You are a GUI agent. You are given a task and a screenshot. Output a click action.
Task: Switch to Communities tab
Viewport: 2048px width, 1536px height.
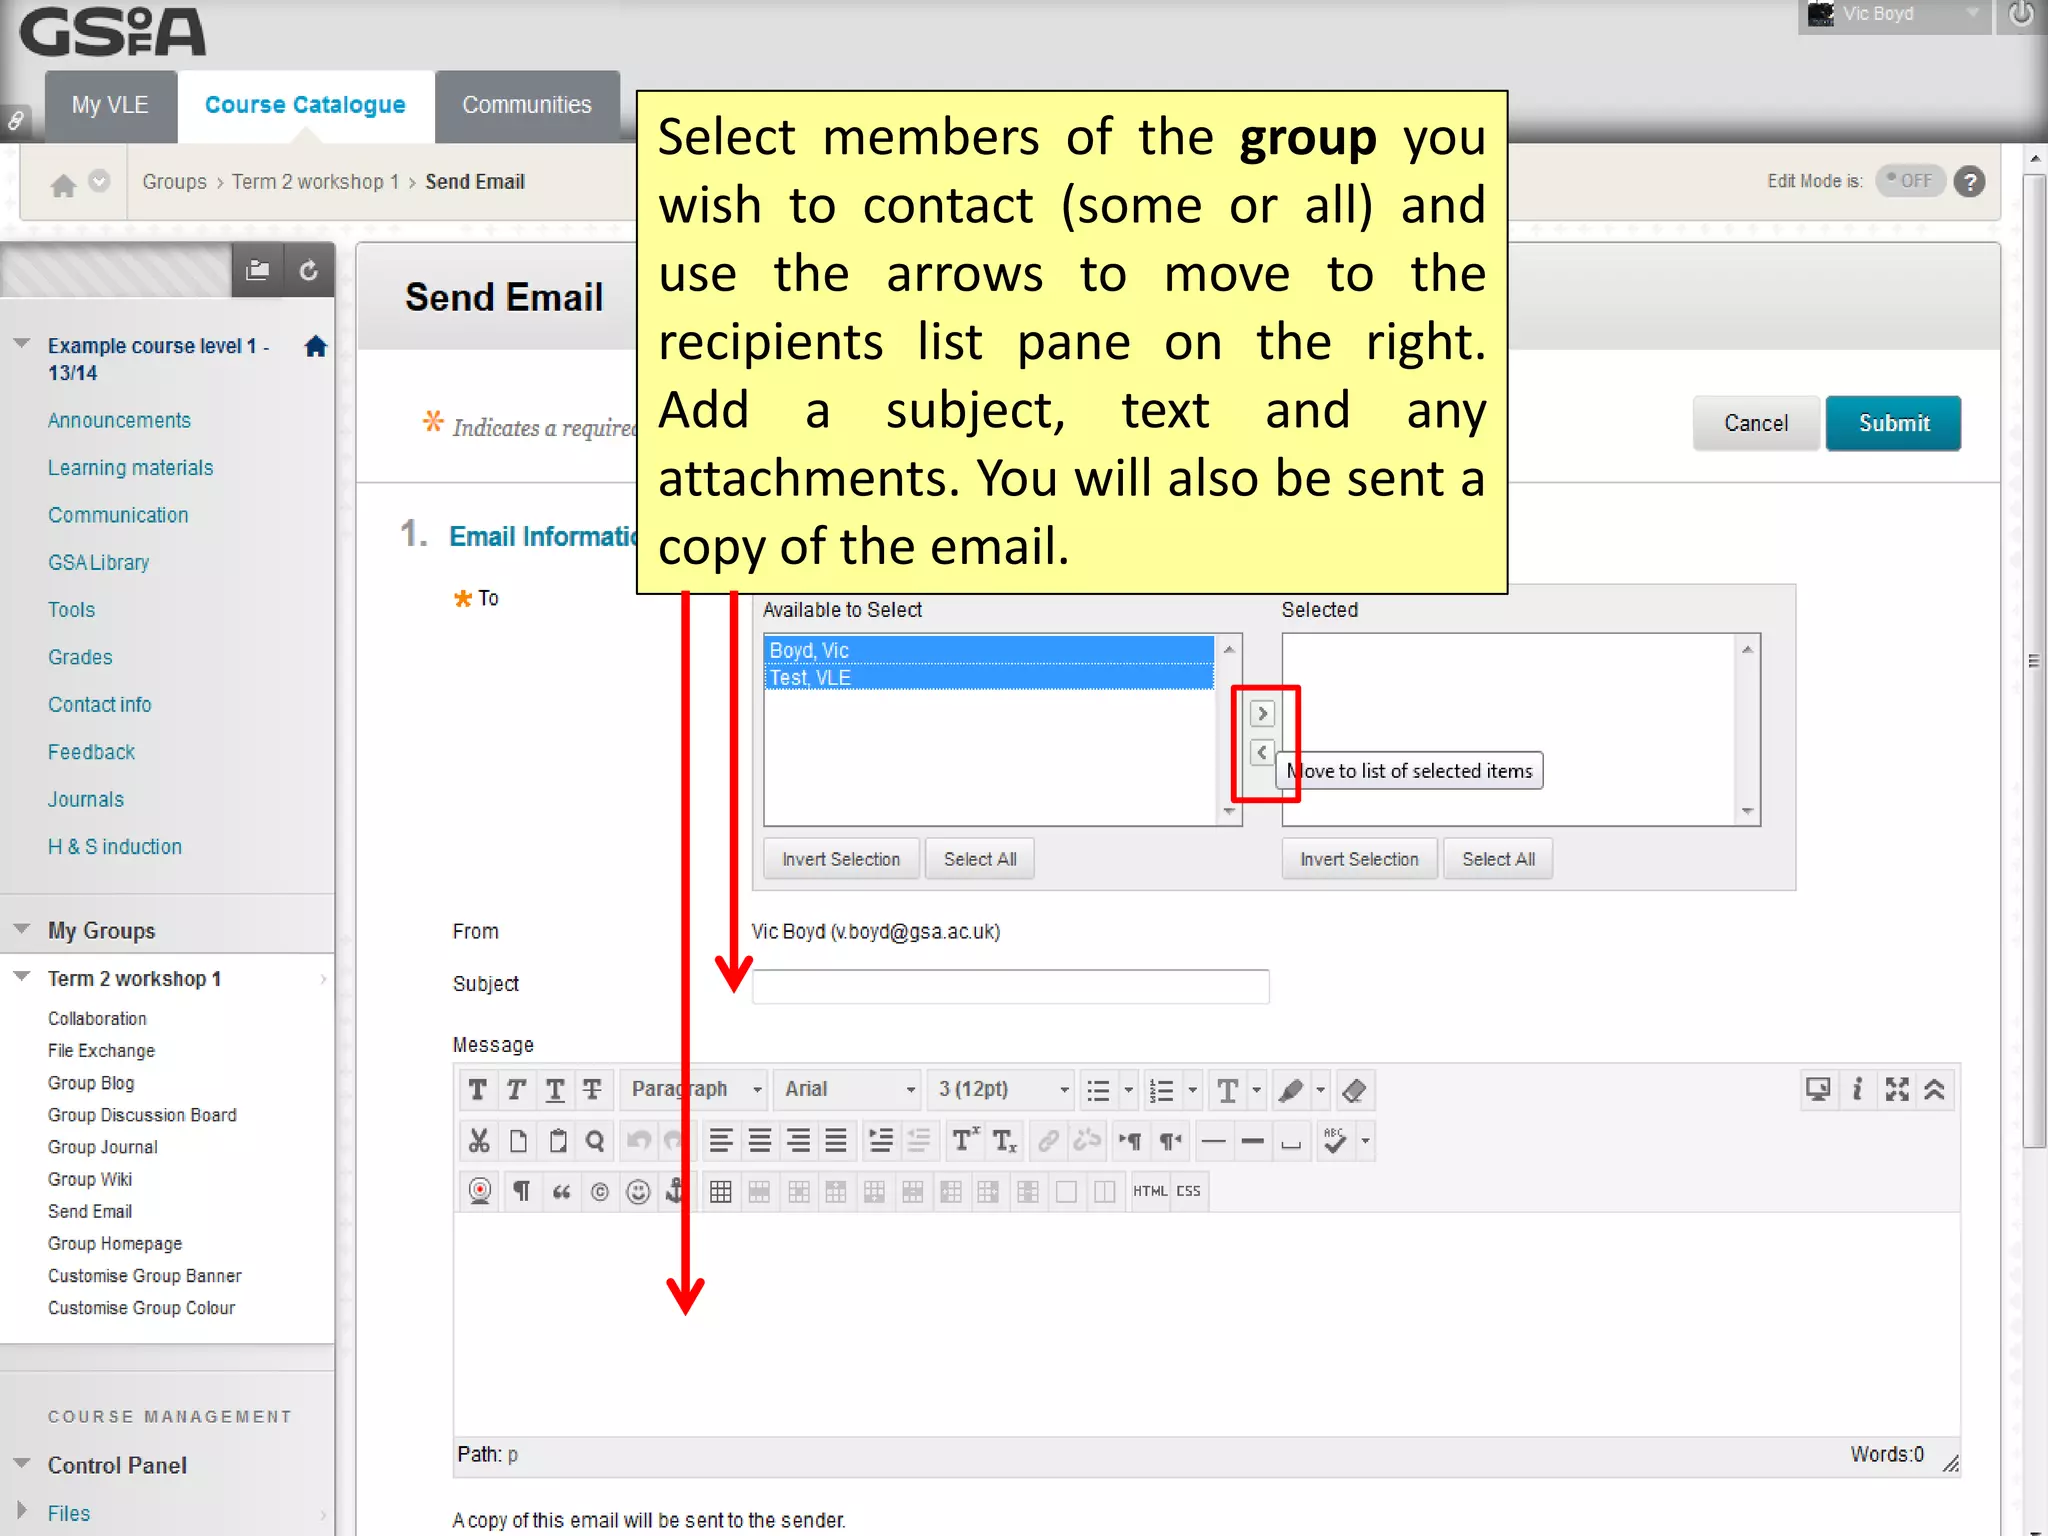click(527, 106)
